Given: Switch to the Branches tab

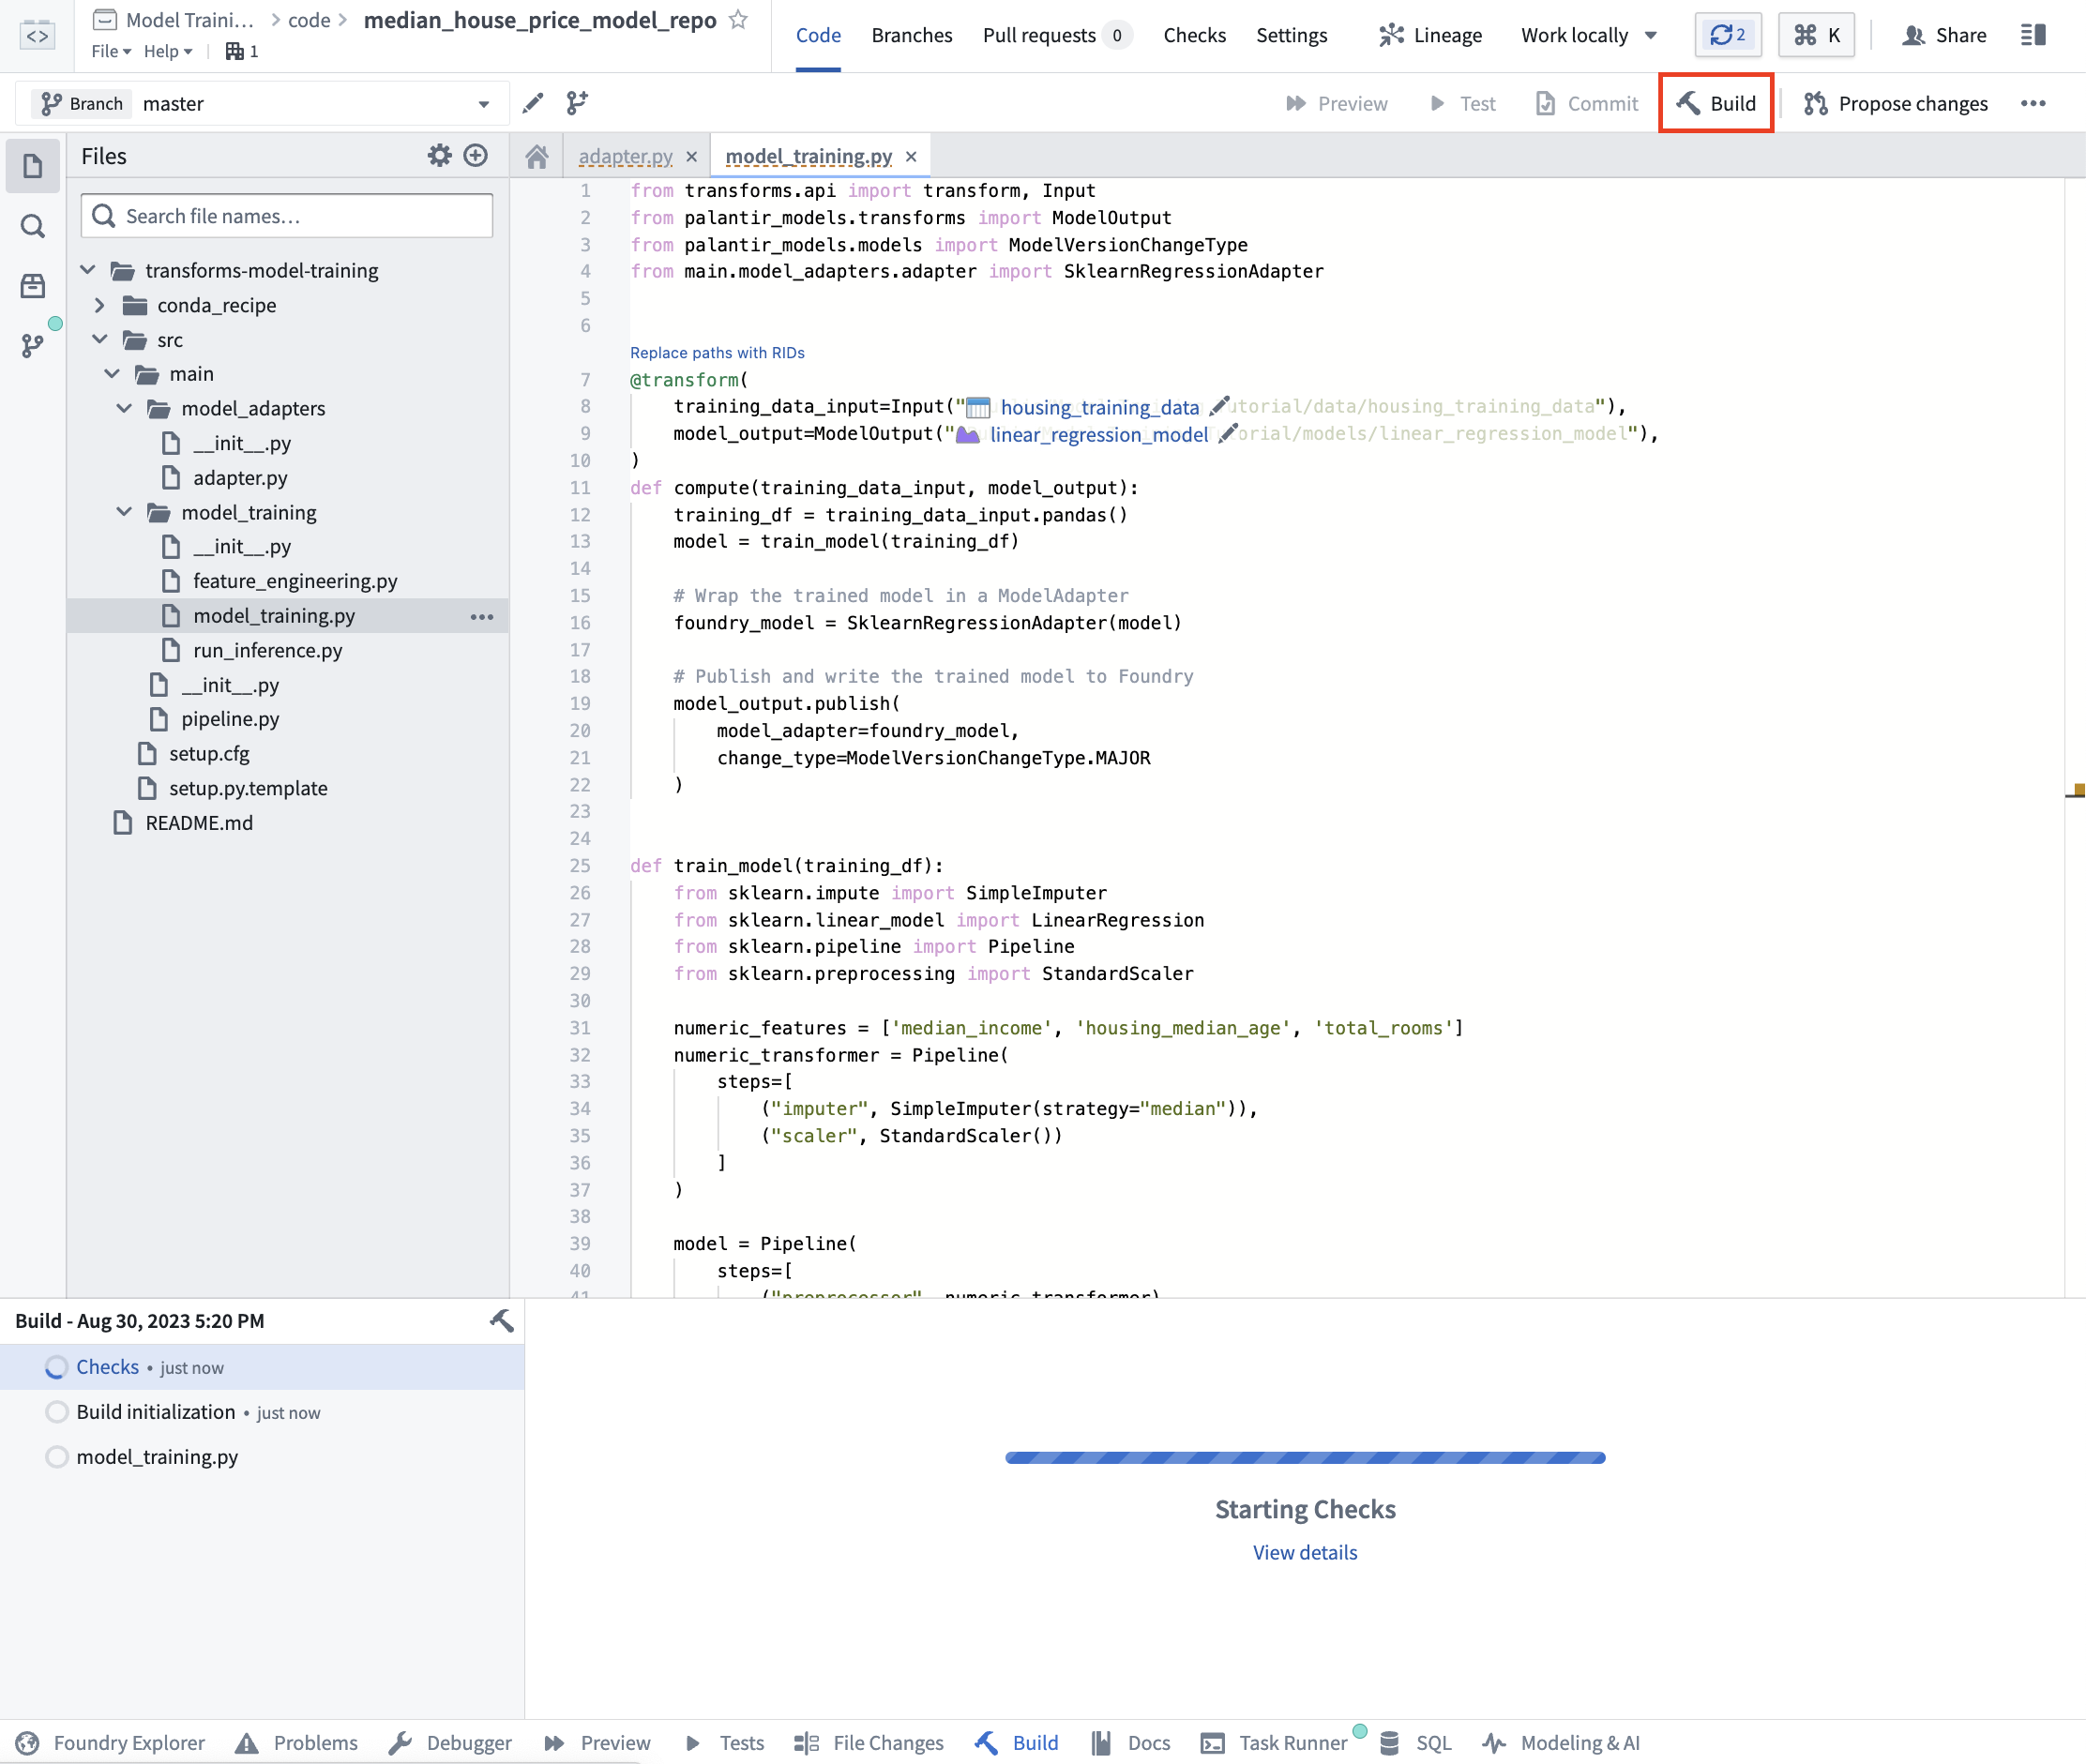Looking at the screenshot, I should [x=911, y=35].
